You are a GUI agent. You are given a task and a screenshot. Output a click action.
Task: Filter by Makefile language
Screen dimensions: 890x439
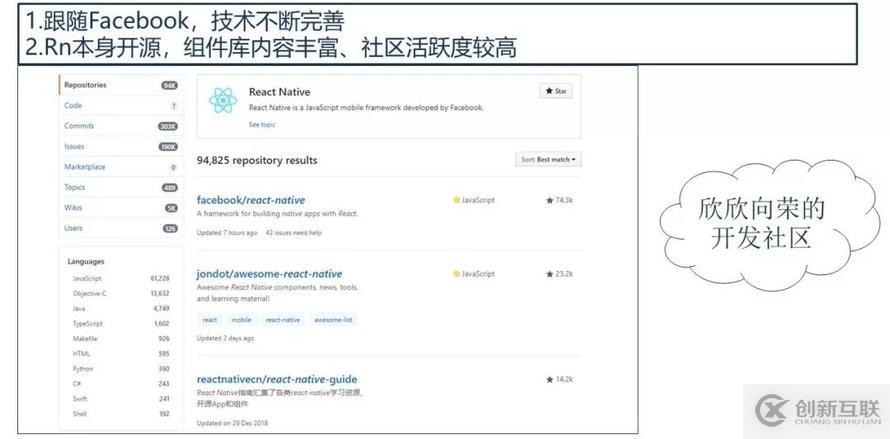[x=121, y=338]
